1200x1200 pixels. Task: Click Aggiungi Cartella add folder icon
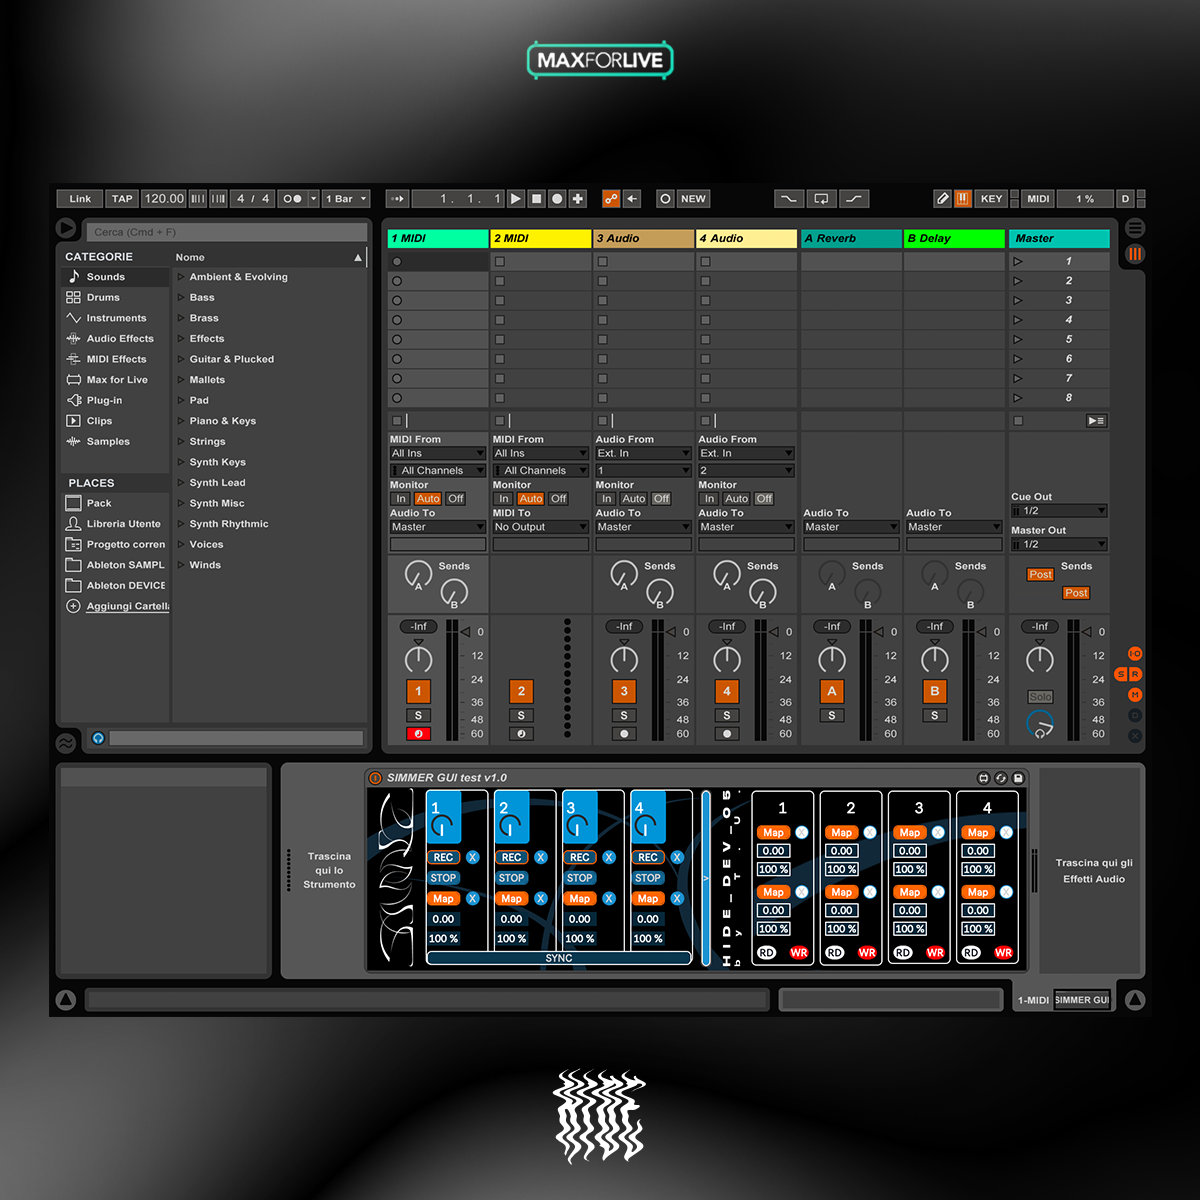[73, 606]
